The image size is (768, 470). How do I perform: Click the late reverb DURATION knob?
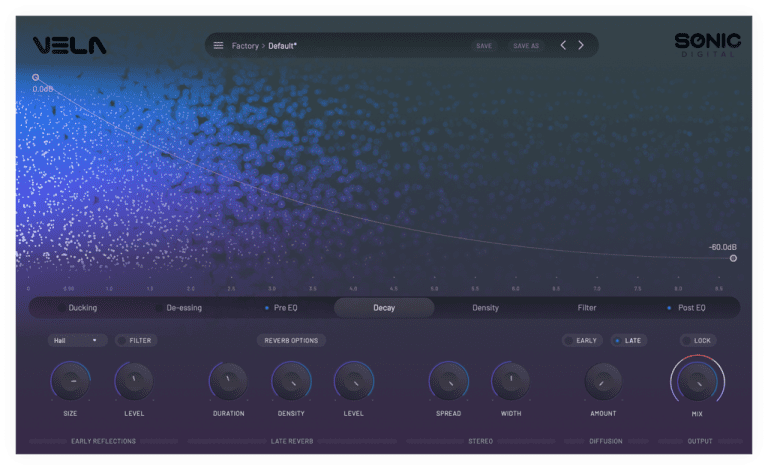coord(228,381)
